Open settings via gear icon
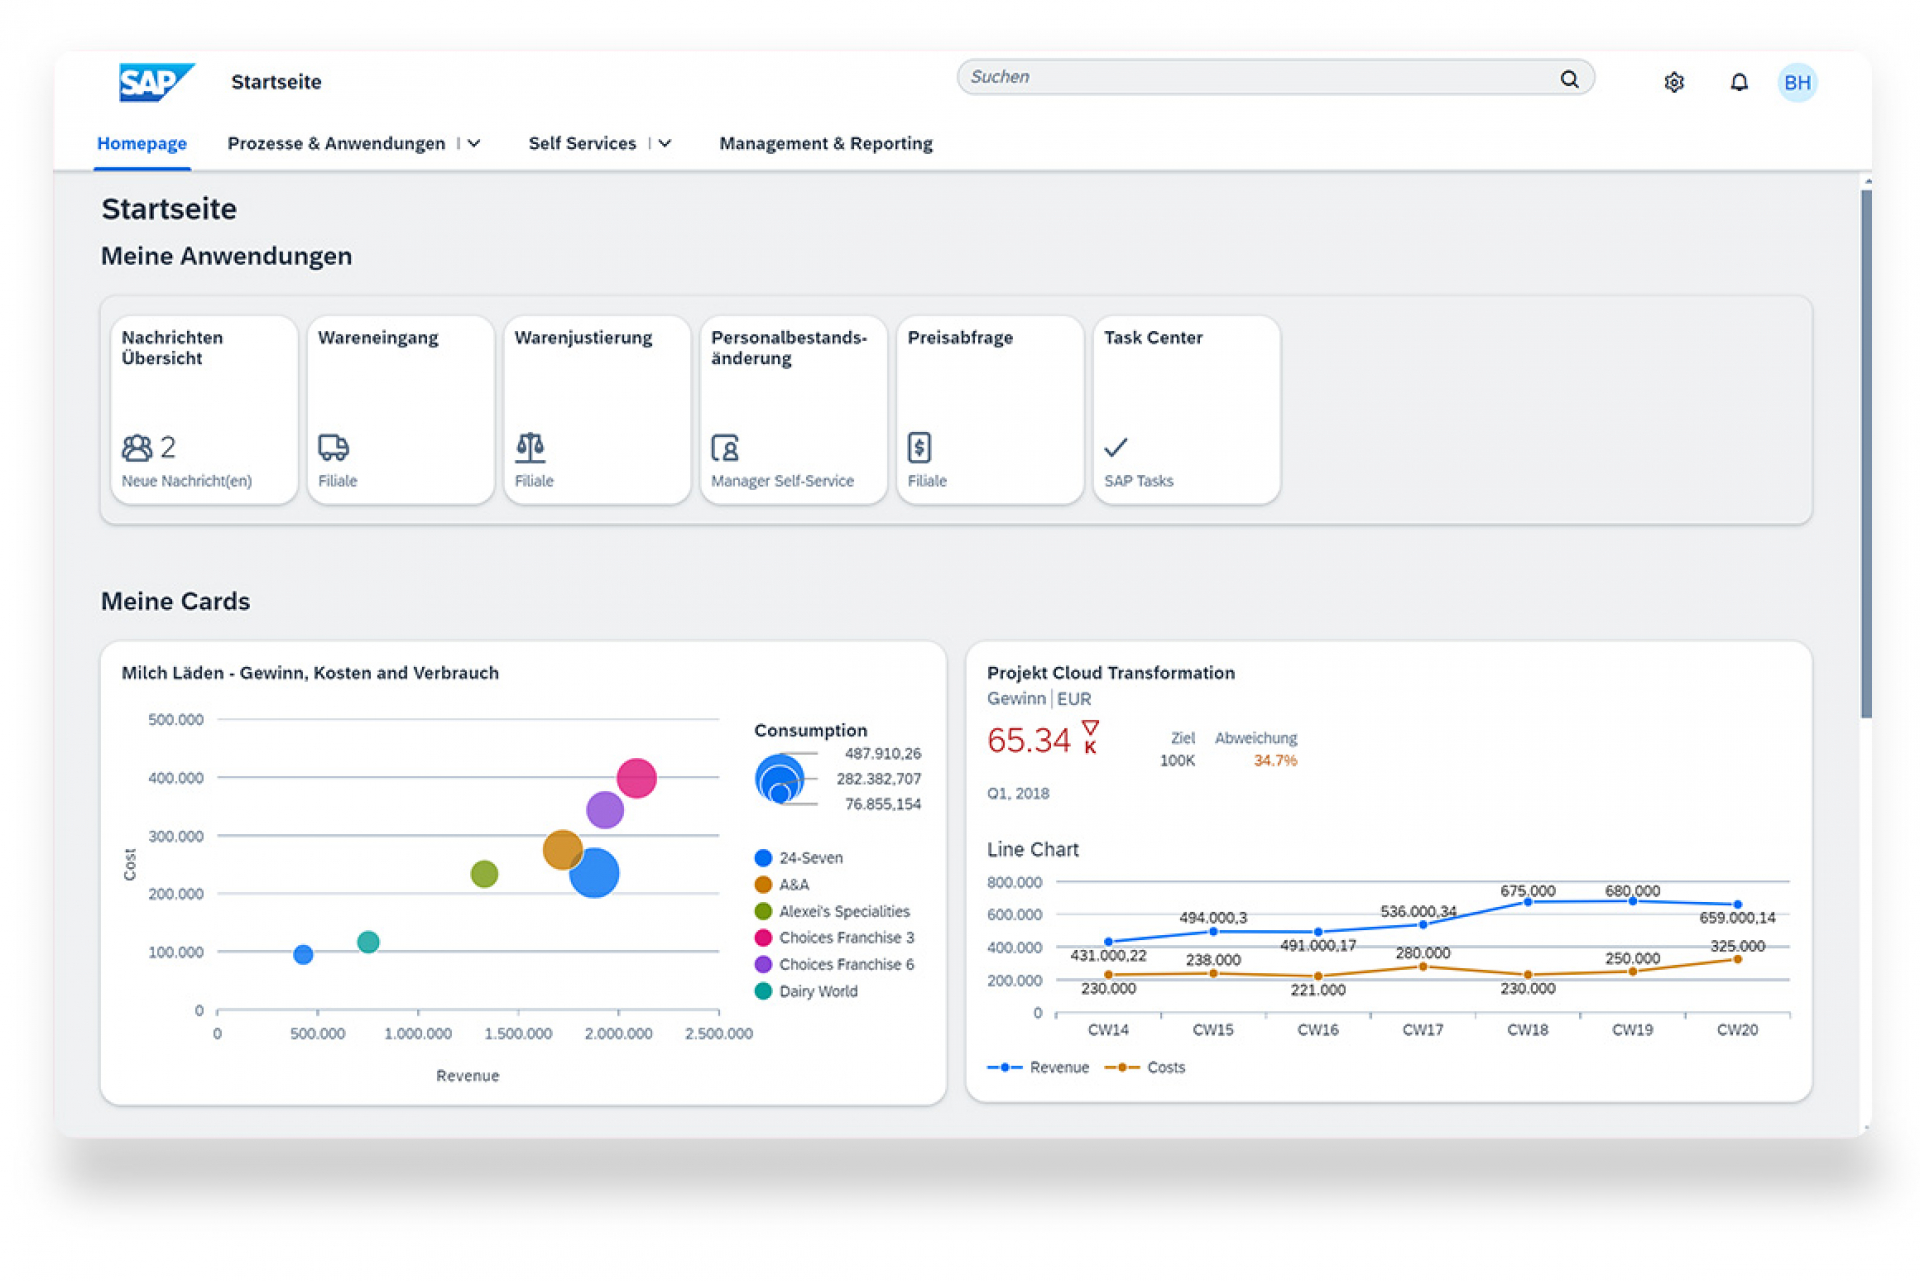Screen dimensions: 1920x1281 (1673, 83)
